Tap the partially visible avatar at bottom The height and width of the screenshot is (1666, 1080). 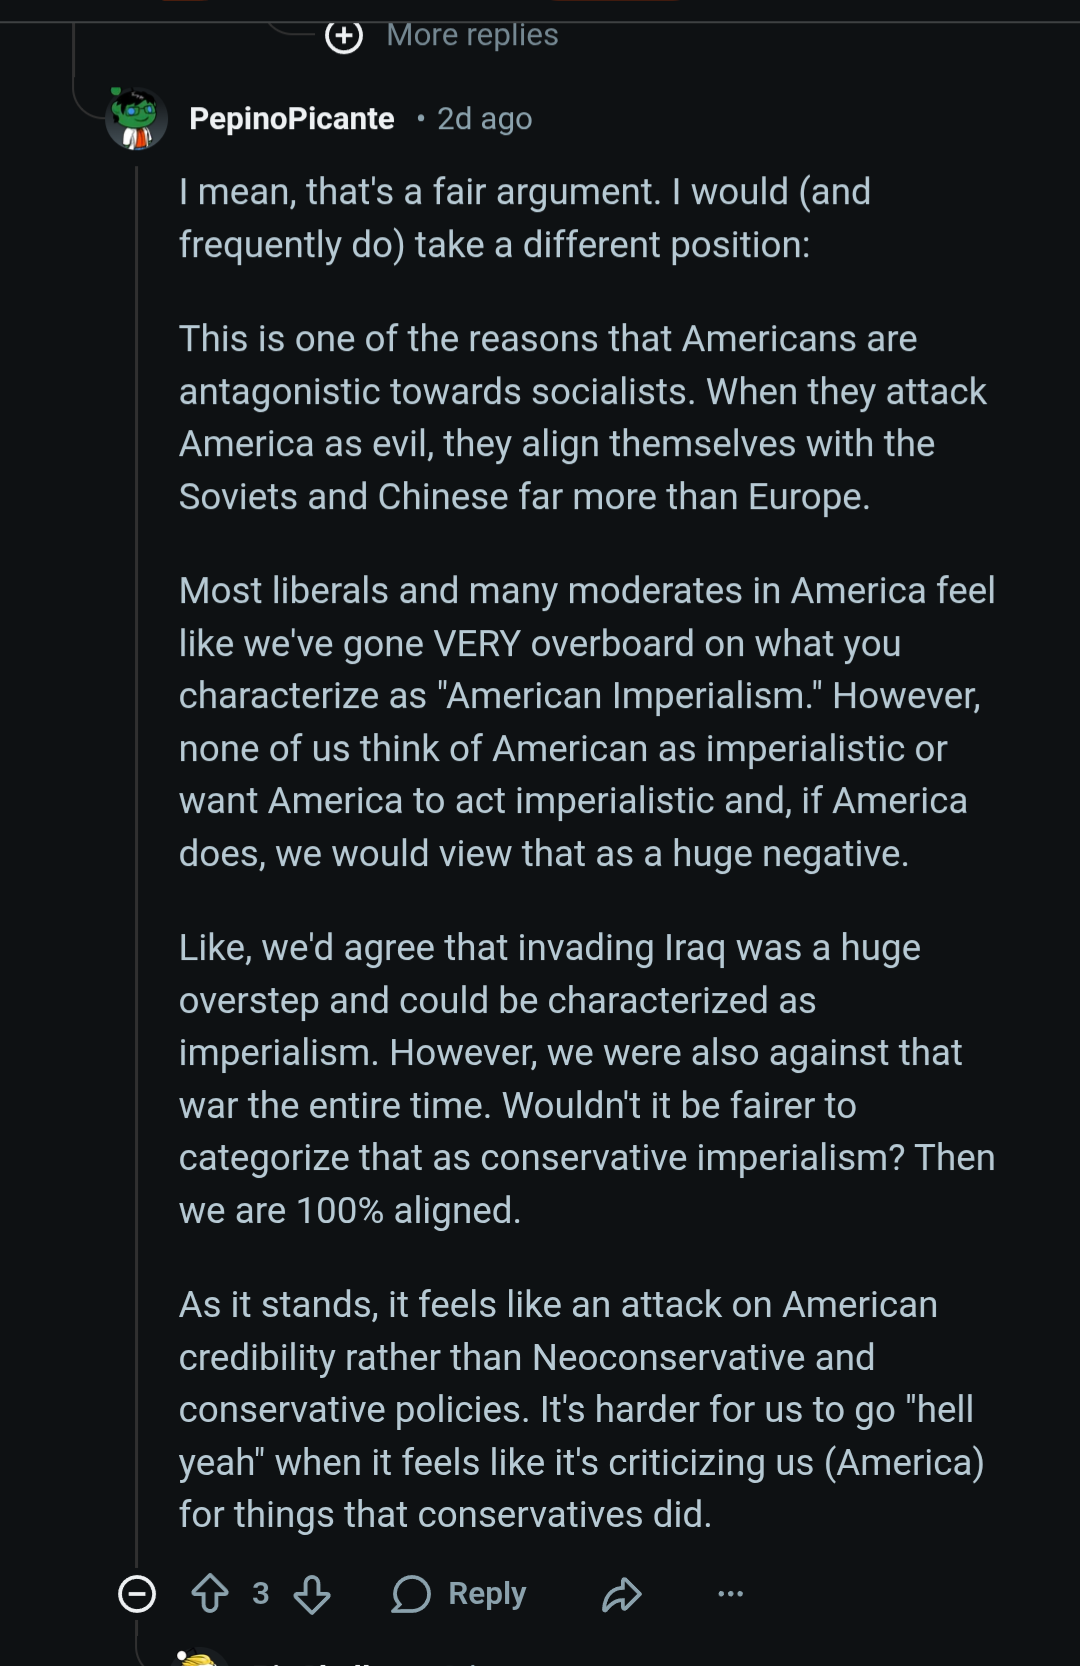[200, 1658]
